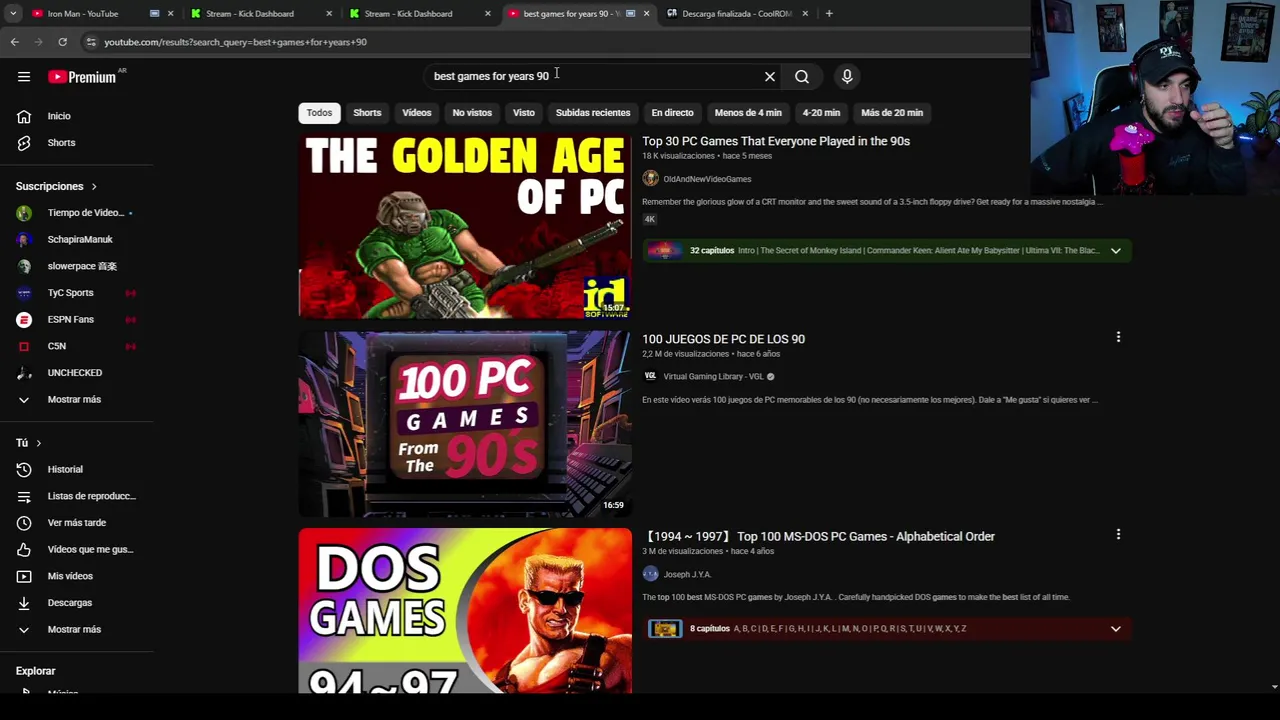
Task: Select the Menos de 4 min filter chip
Action: [748, 113]
